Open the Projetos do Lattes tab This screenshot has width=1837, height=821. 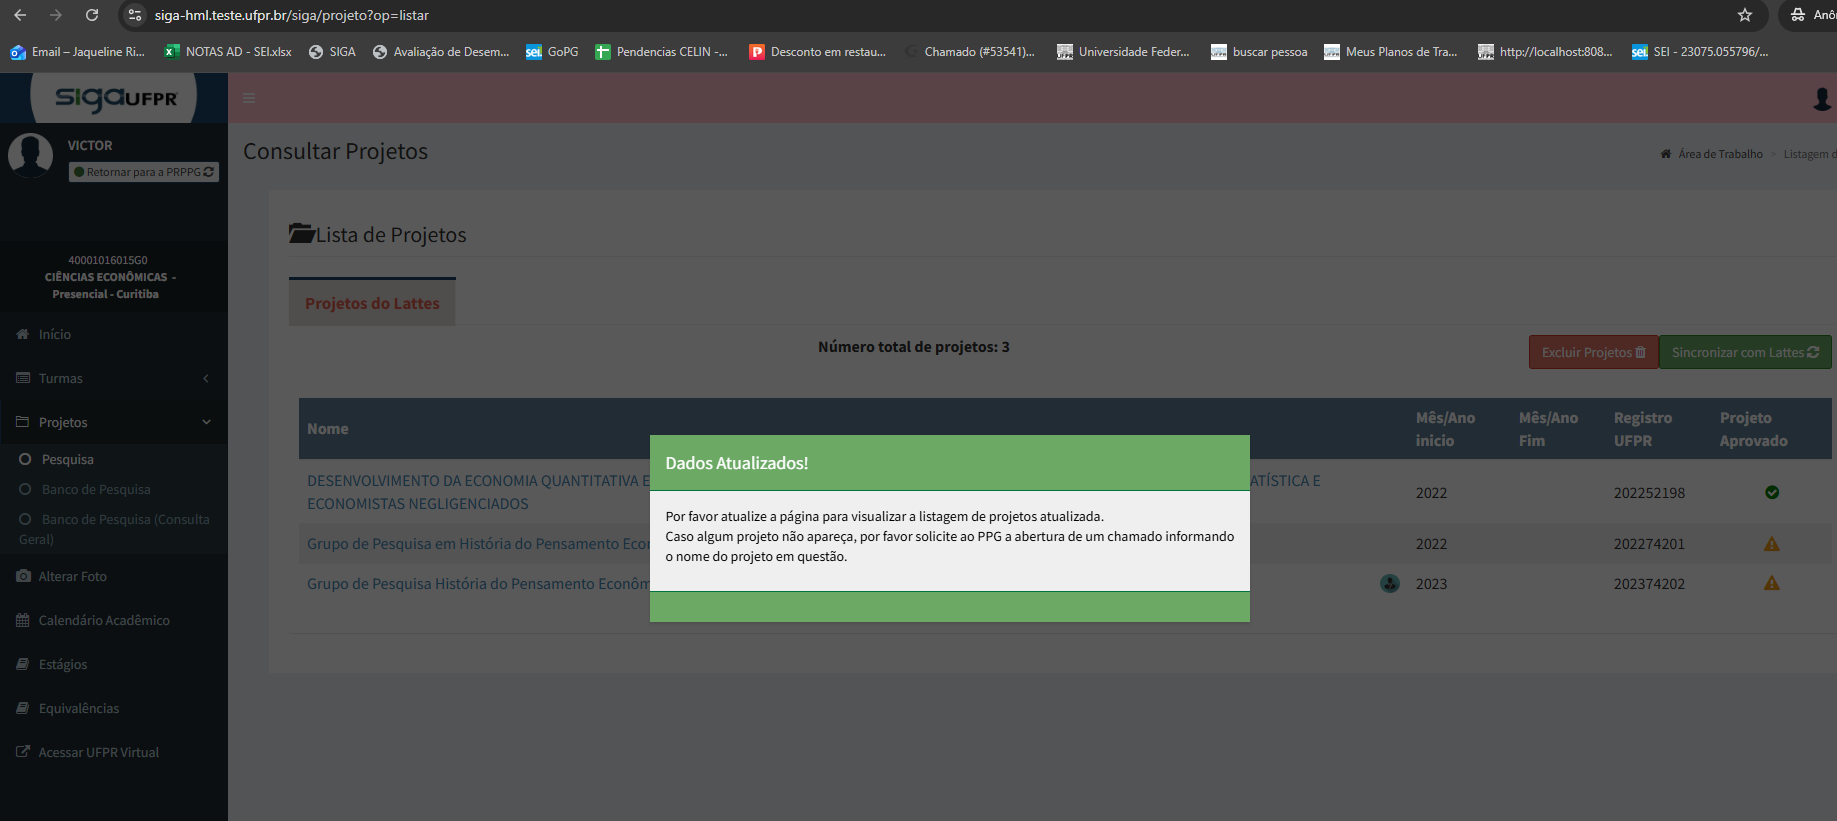coord(372,303)
